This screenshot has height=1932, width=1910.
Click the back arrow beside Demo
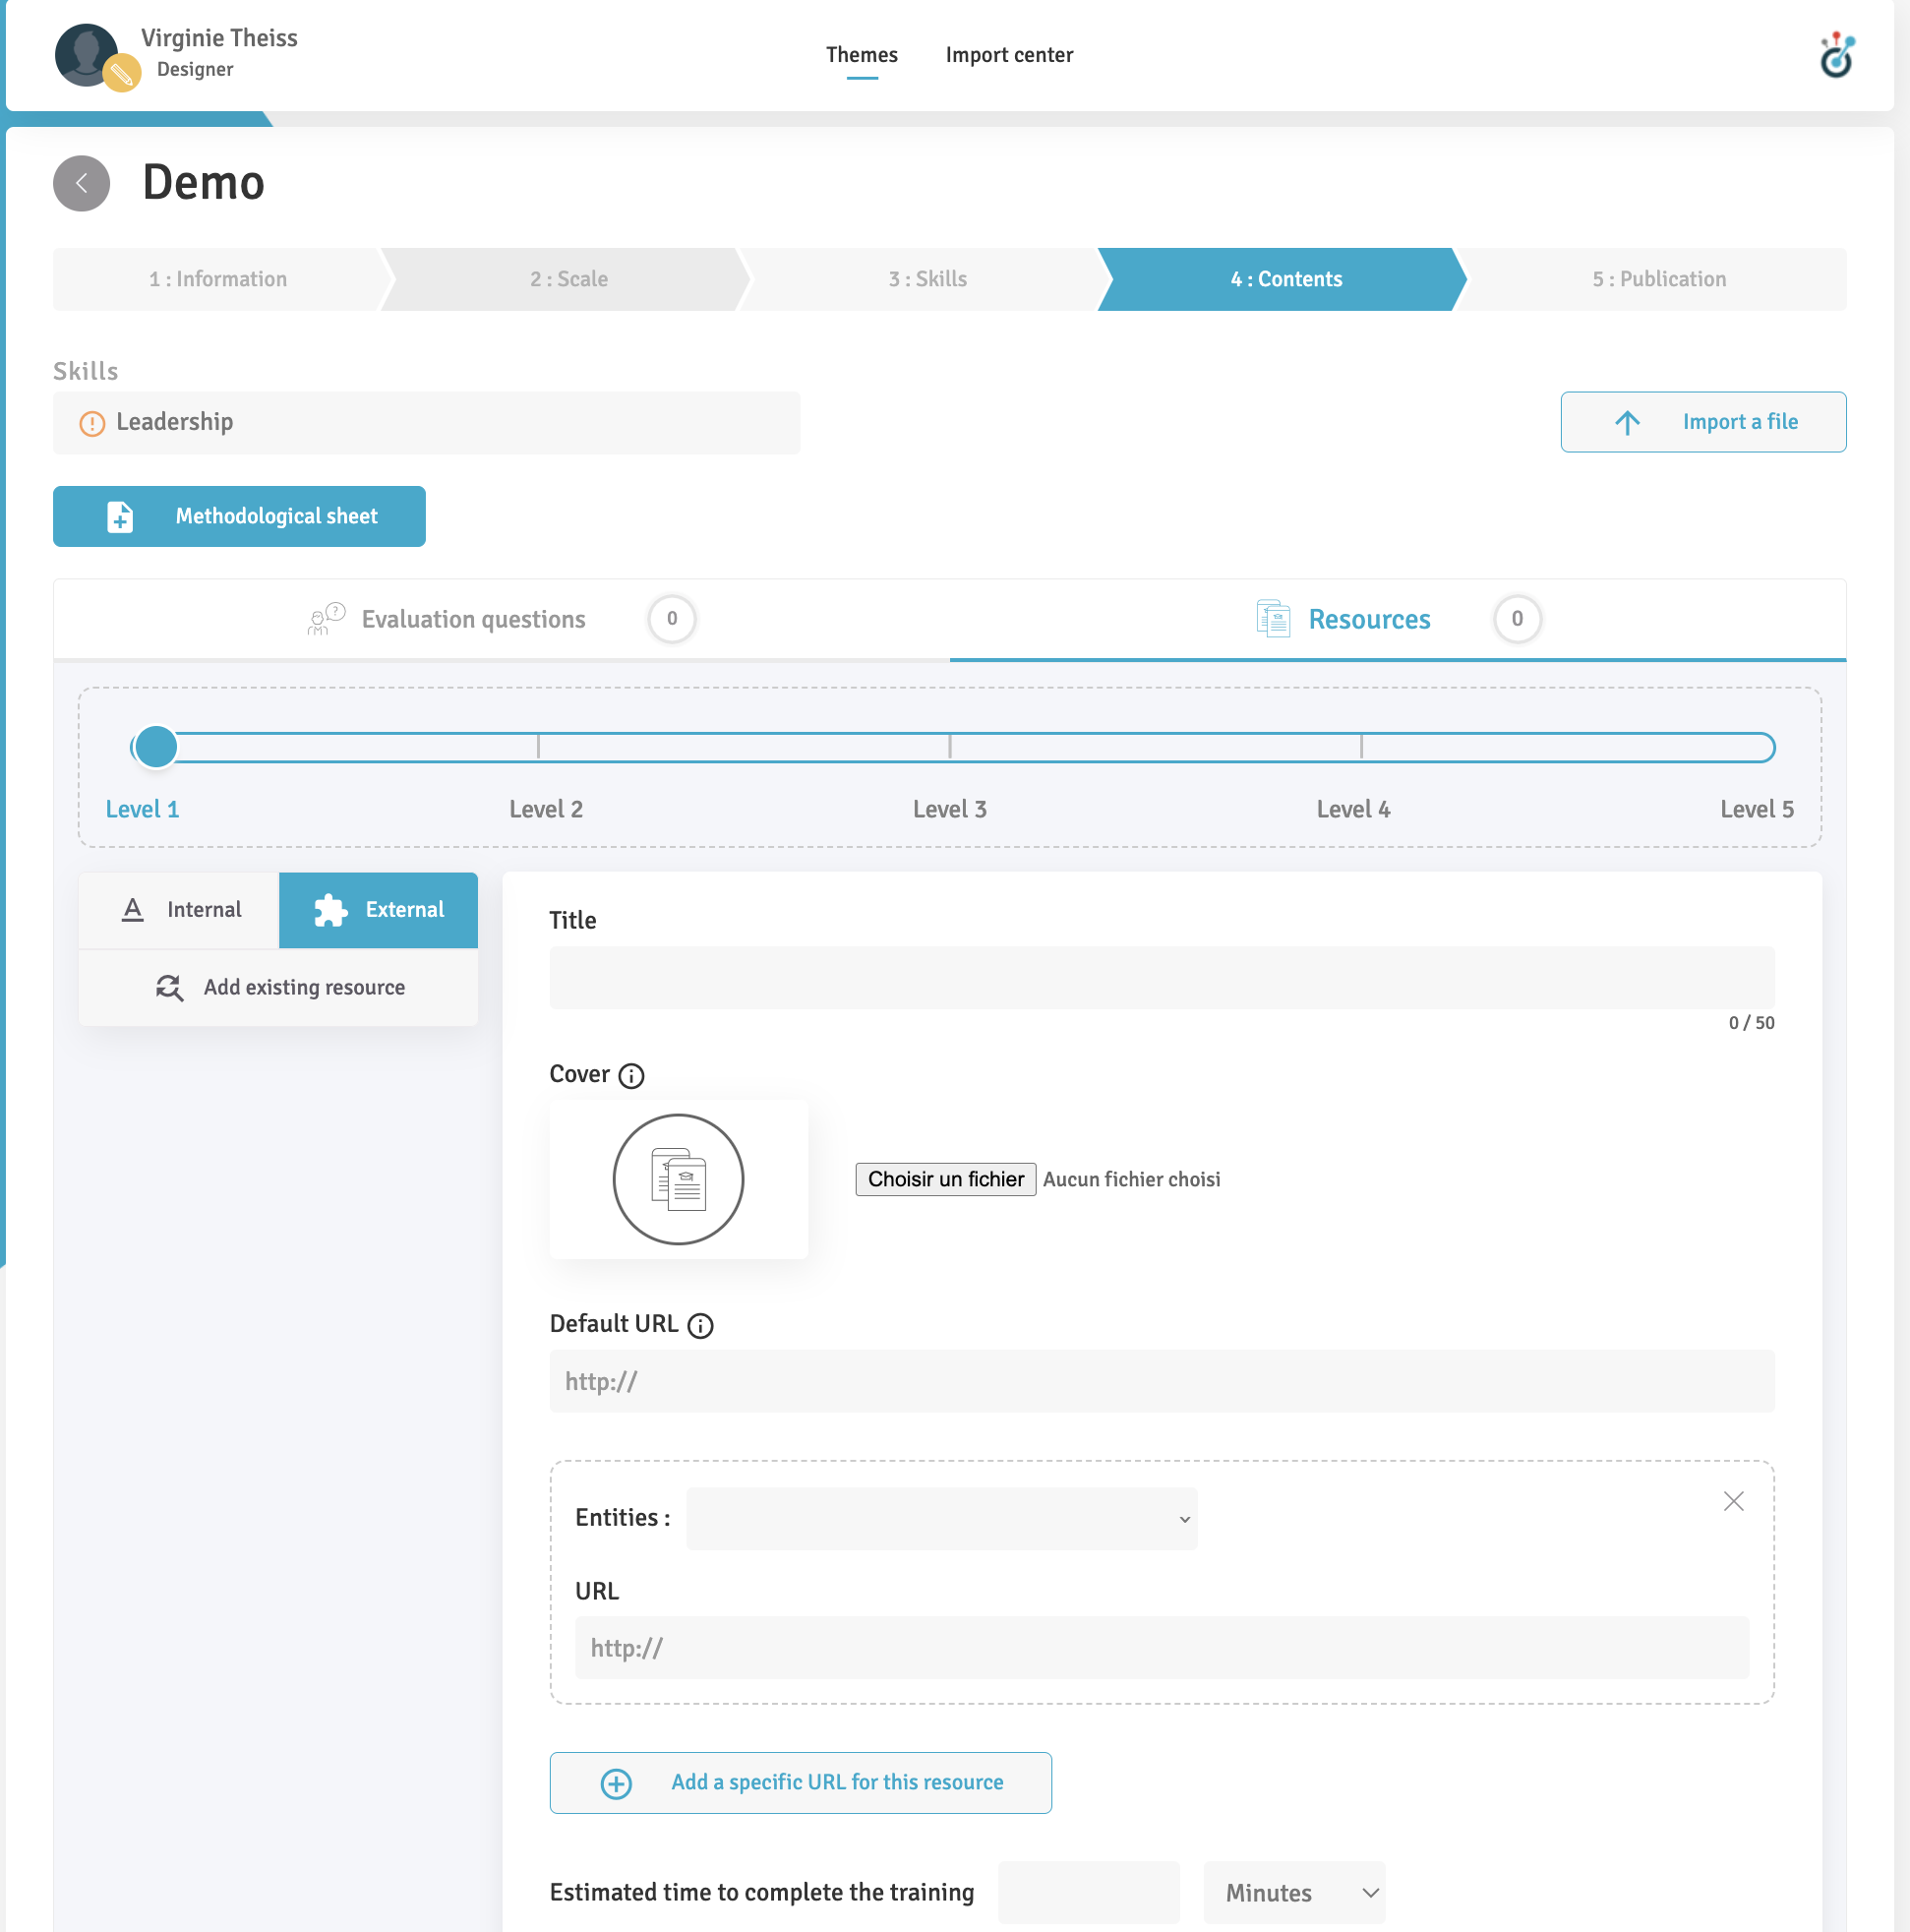pos(81,183)
